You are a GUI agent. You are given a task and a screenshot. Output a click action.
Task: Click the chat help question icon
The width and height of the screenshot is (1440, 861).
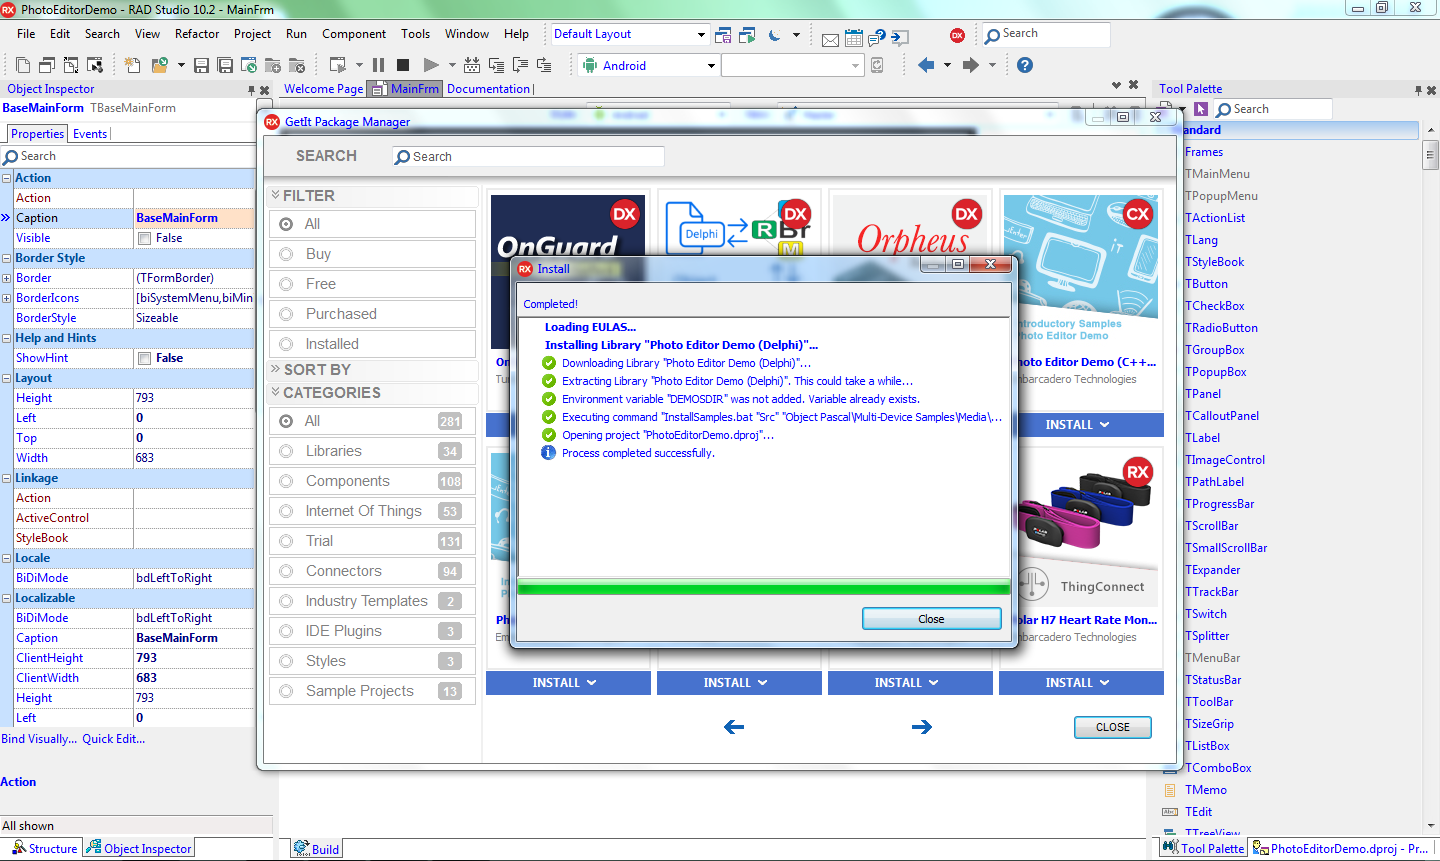tap(877, 39)
